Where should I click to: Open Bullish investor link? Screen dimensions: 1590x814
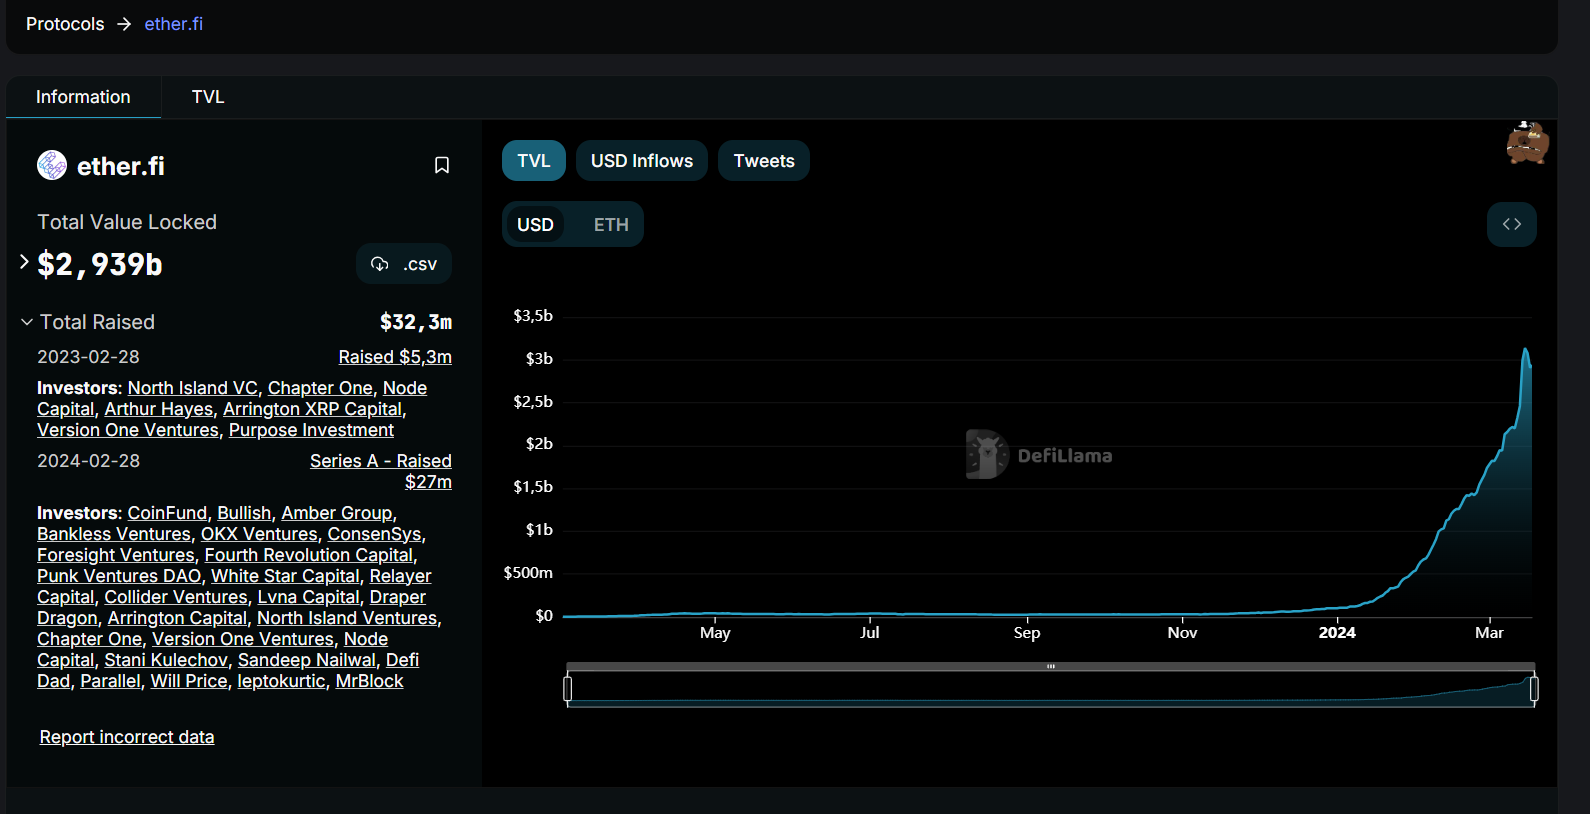click(244, 513)
